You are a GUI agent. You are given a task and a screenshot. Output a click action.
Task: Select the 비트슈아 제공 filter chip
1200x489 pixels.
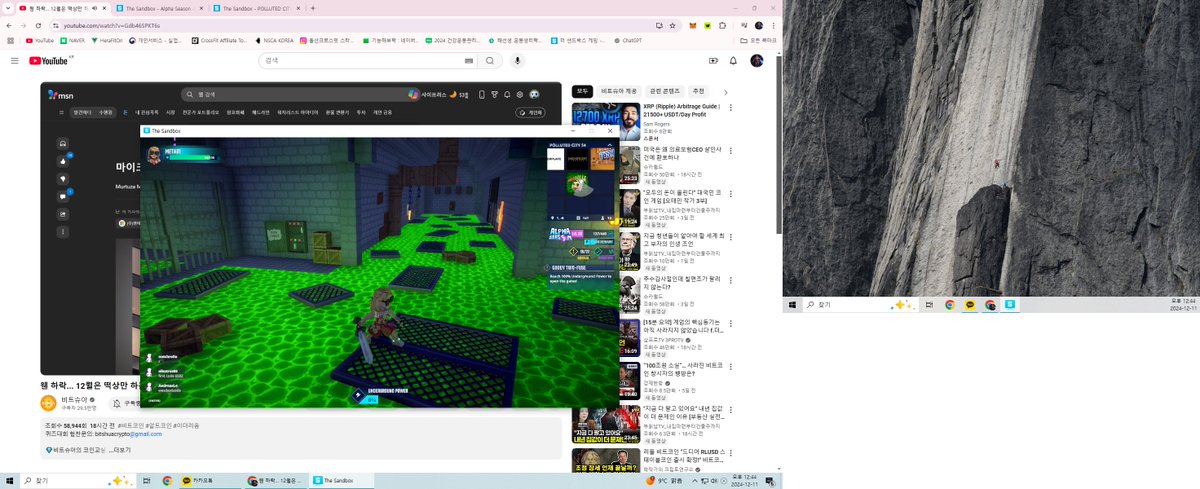[620, 90]
